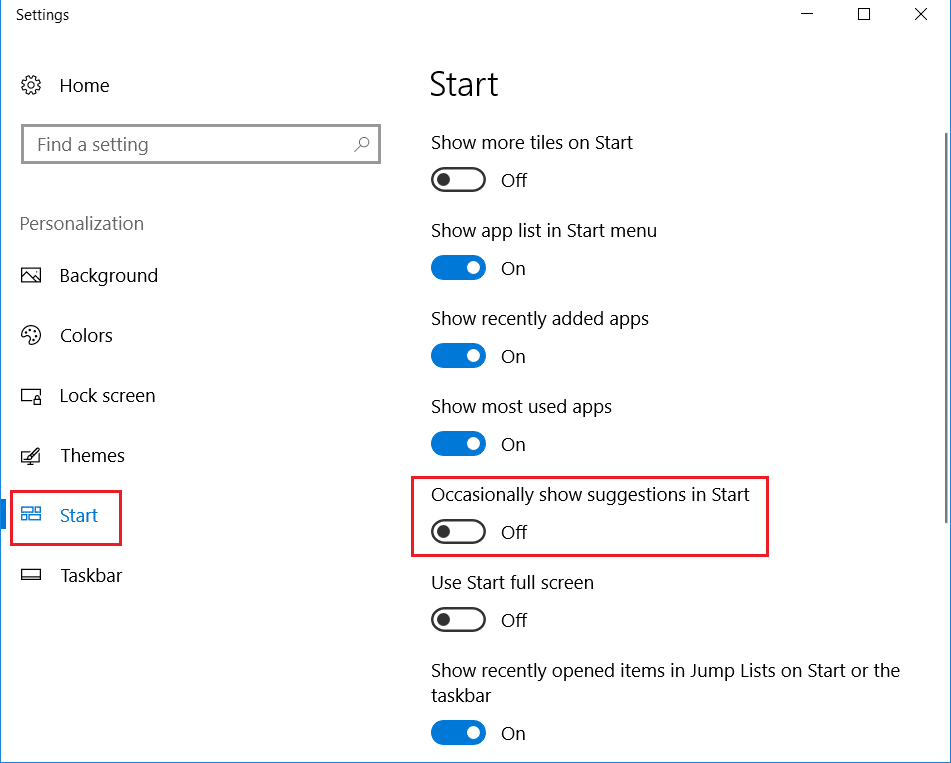
Task: Turn off Show app list toggle
Action: coord(458,268)
